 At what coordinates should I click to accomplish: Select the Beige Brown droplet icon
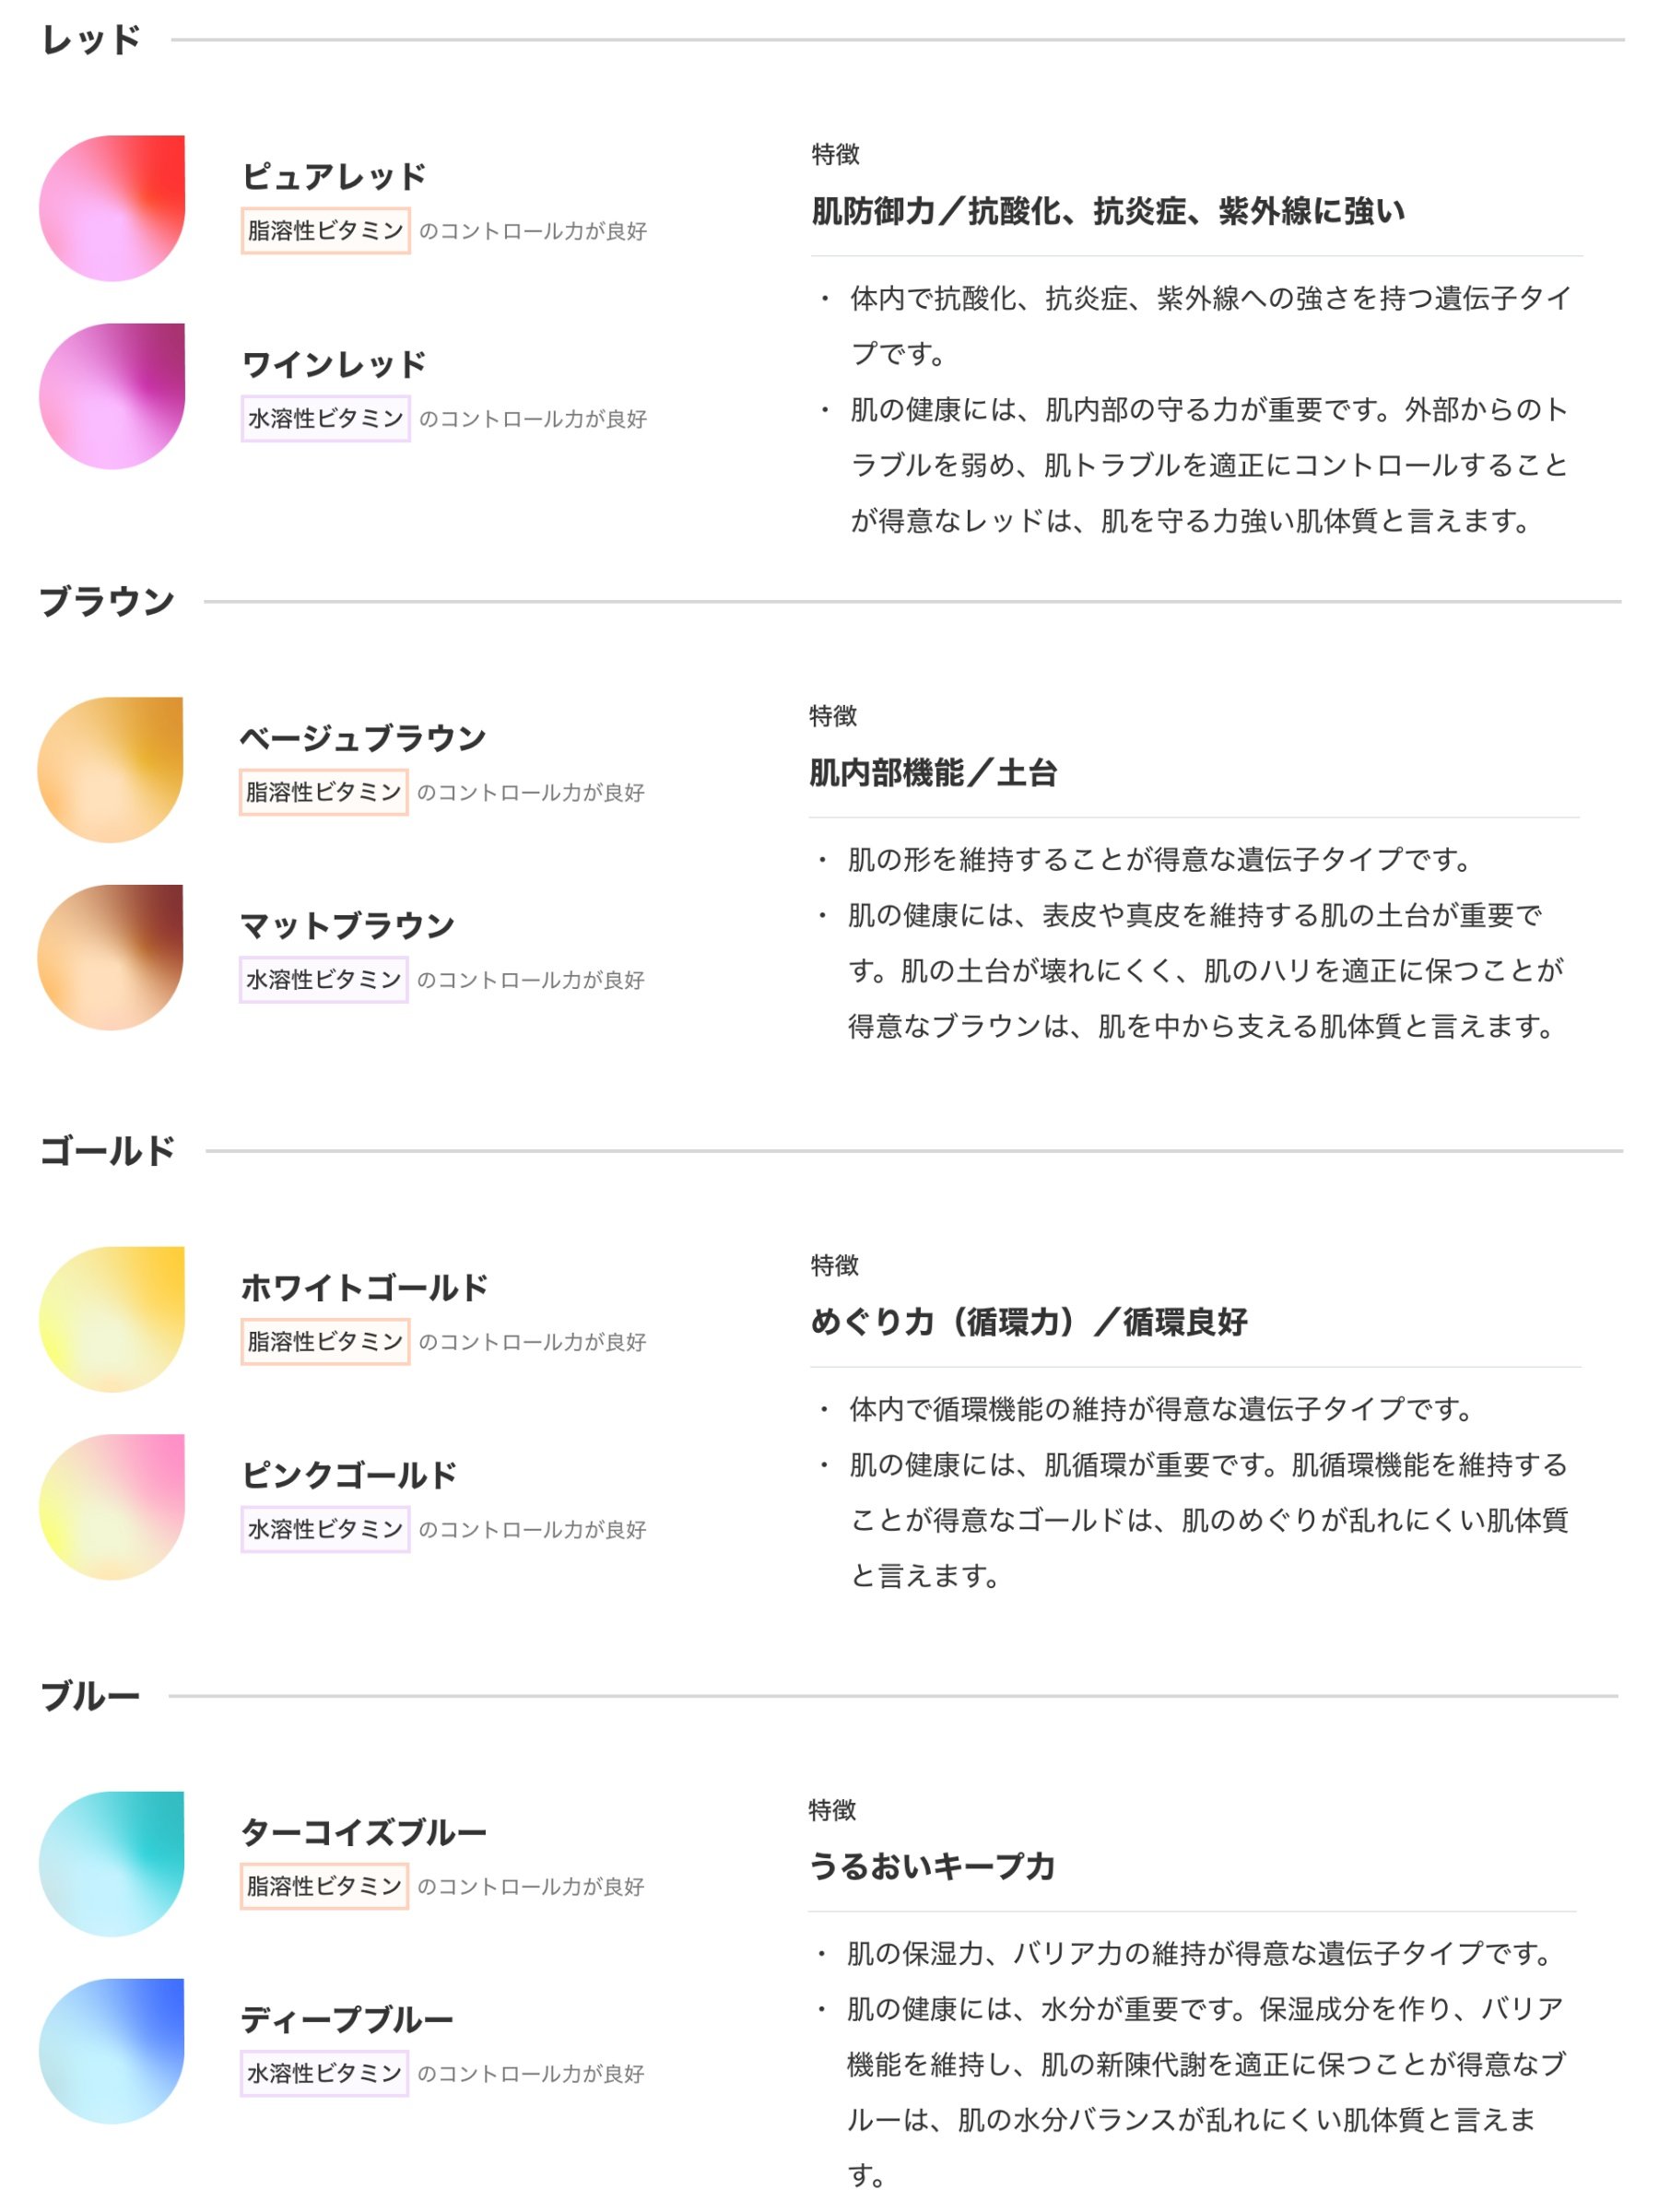point(110,770)
